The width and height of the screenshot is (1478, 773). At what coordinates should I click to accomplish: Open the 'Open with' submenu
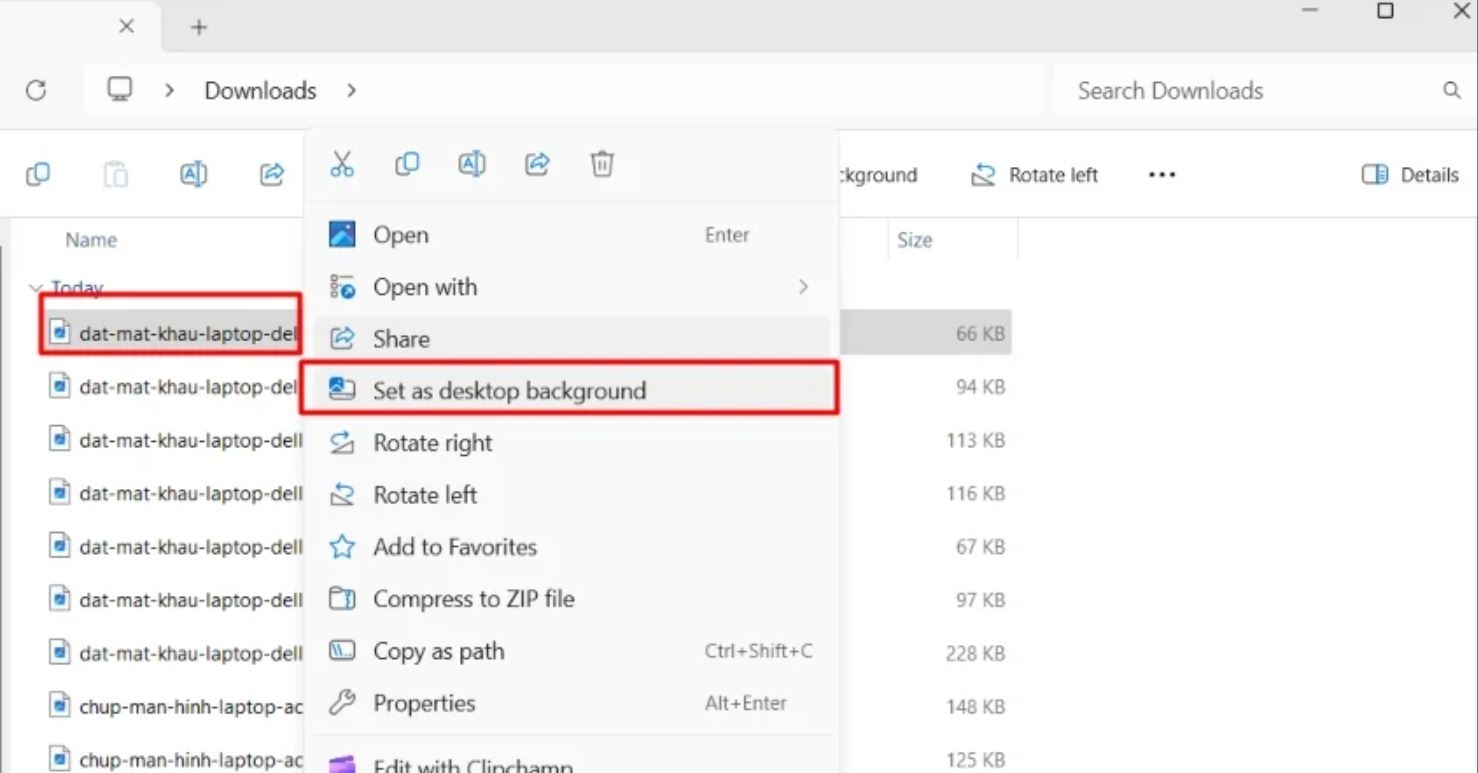[571, 287]
